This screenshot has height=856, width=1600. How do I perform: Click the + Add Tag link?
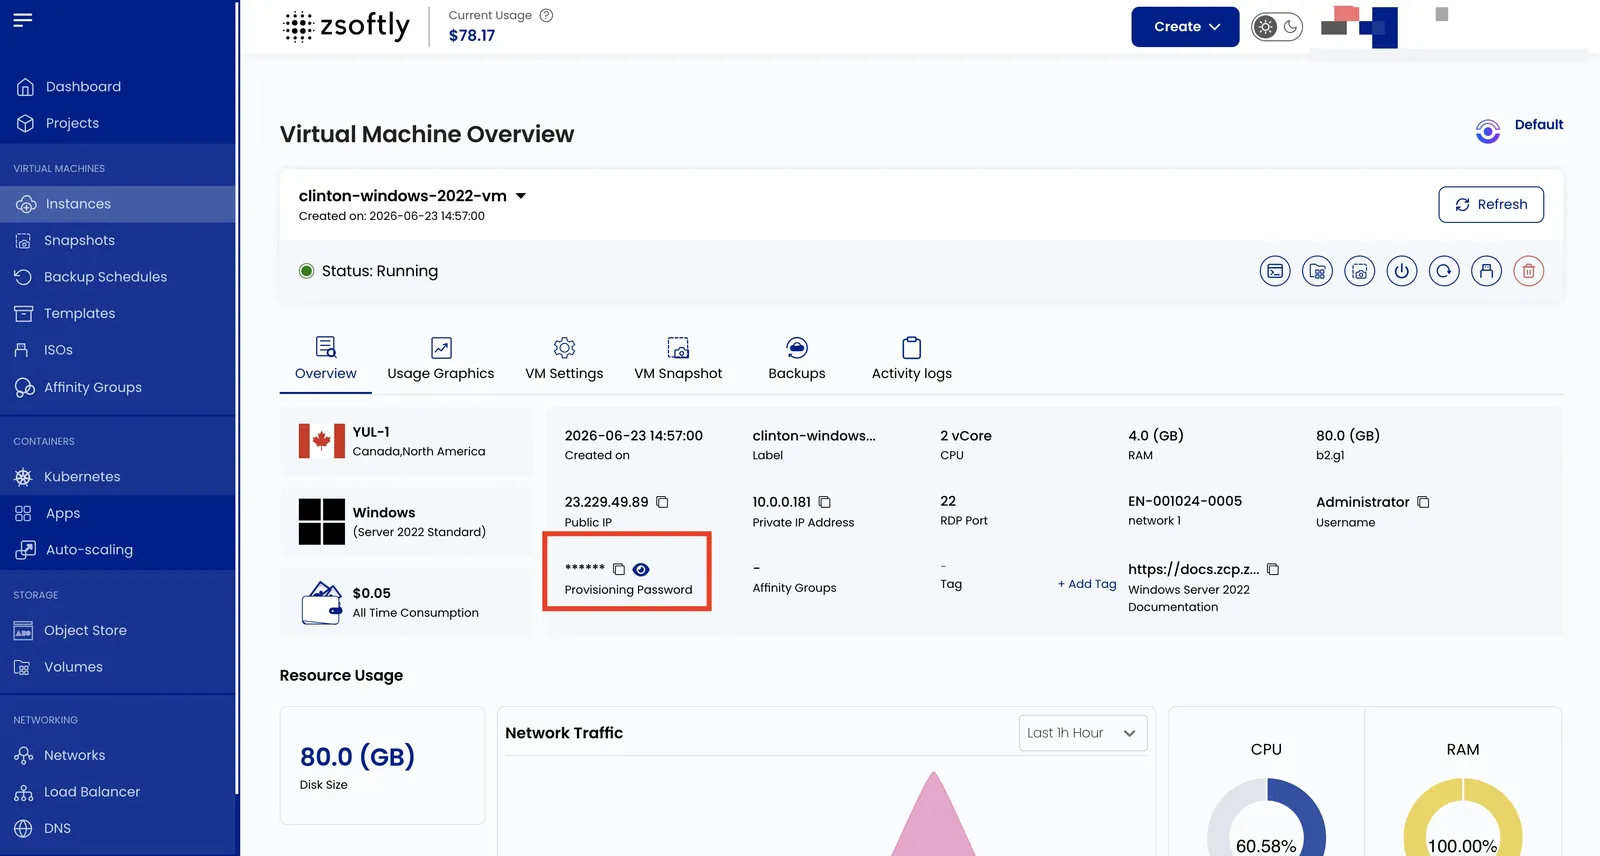[x=1087, y=584]
